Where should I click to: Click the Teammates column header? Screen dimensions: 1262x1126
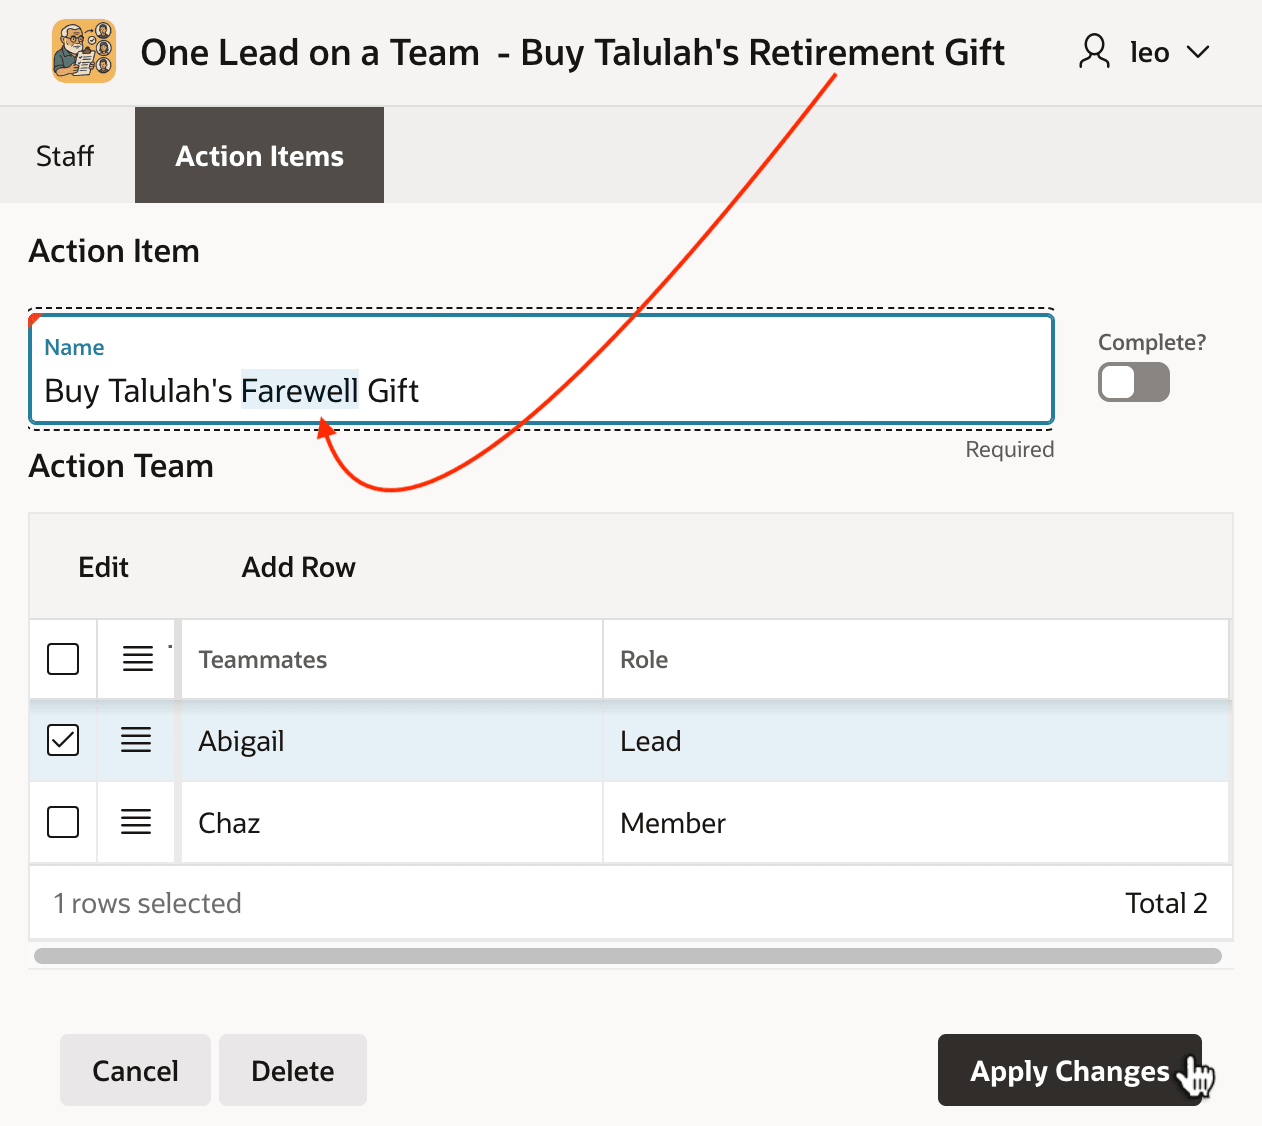[391, 659]
